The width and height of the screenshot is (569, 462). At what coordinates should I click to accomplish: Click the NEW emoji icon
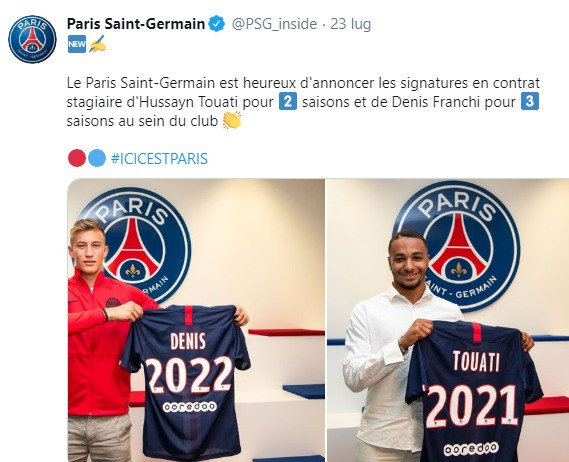point(77,44)
